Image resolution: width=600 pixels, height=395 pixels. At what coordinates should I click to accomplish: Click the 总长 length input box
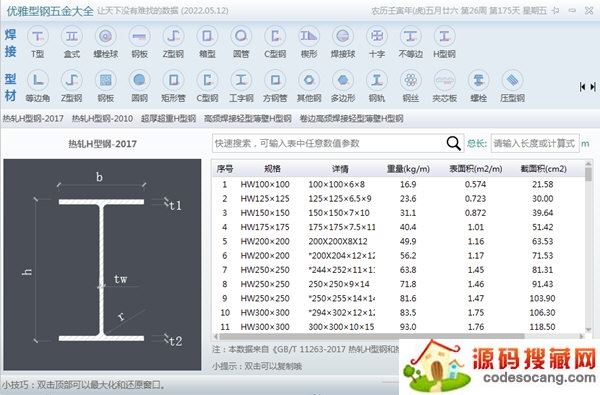[535, 144]
